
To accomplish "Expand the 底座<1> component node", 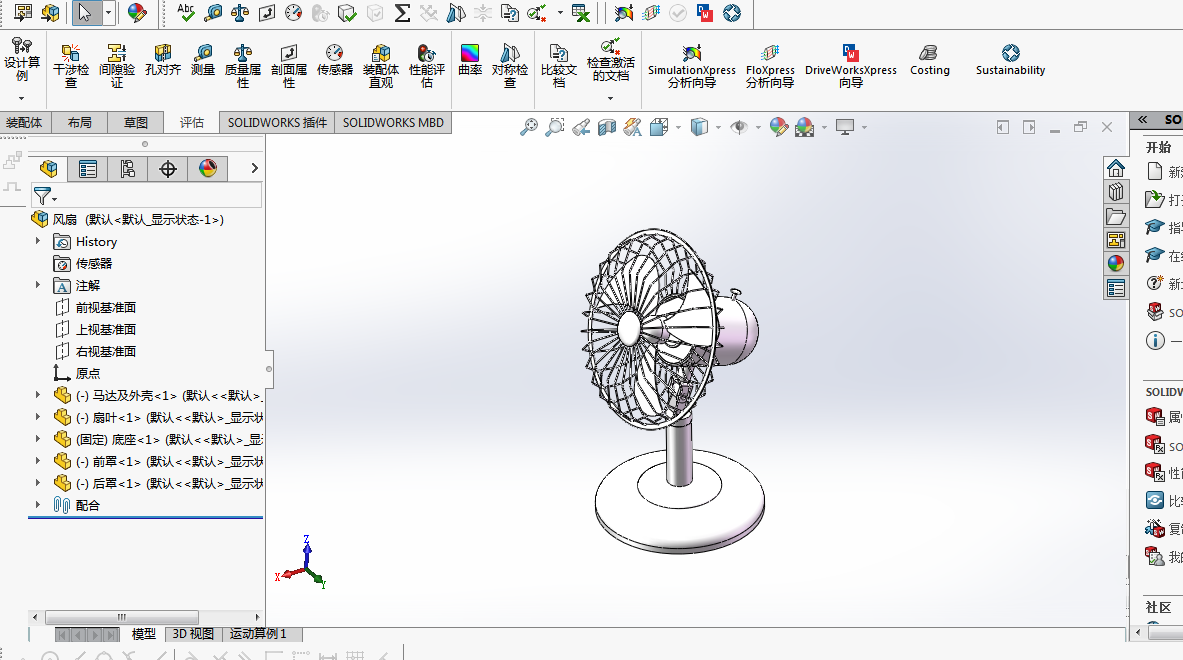I will point(38,439).
